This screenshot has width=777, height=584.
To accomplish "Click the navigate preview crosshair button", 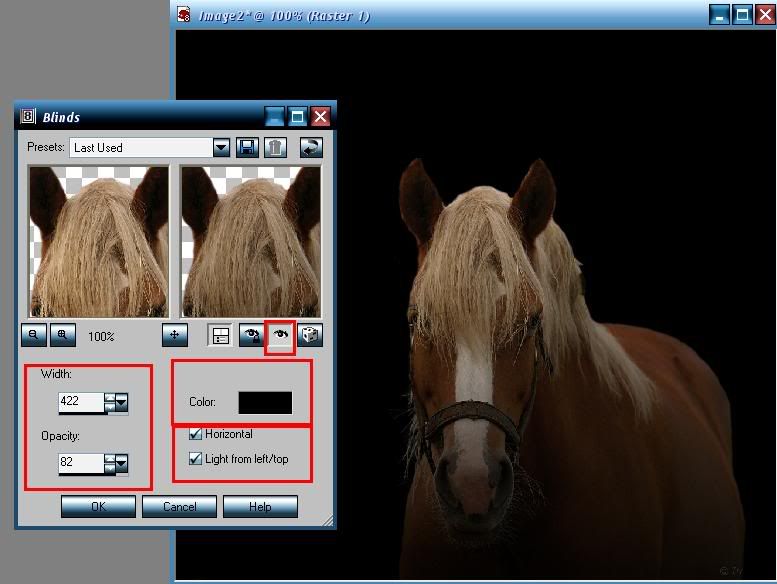I will point(174,335).
